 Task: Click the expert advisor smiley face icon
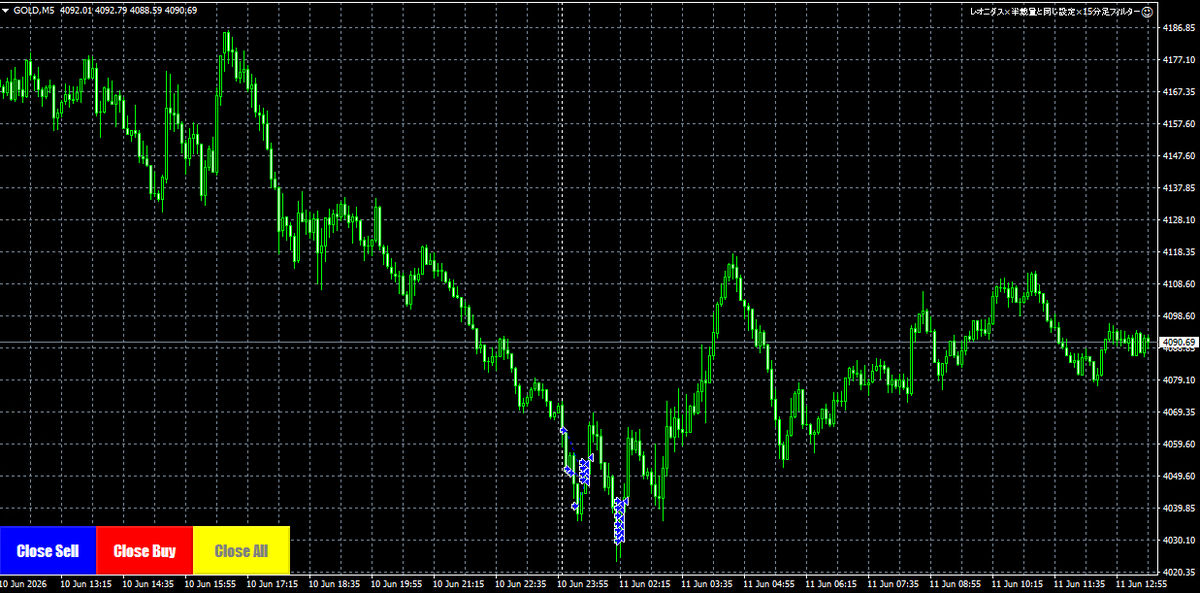tap(1148, 11)
